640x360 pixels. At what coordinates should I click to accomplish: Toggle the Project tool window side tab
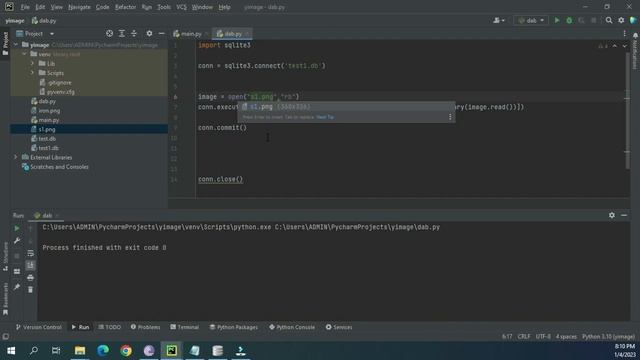(5, 43)
